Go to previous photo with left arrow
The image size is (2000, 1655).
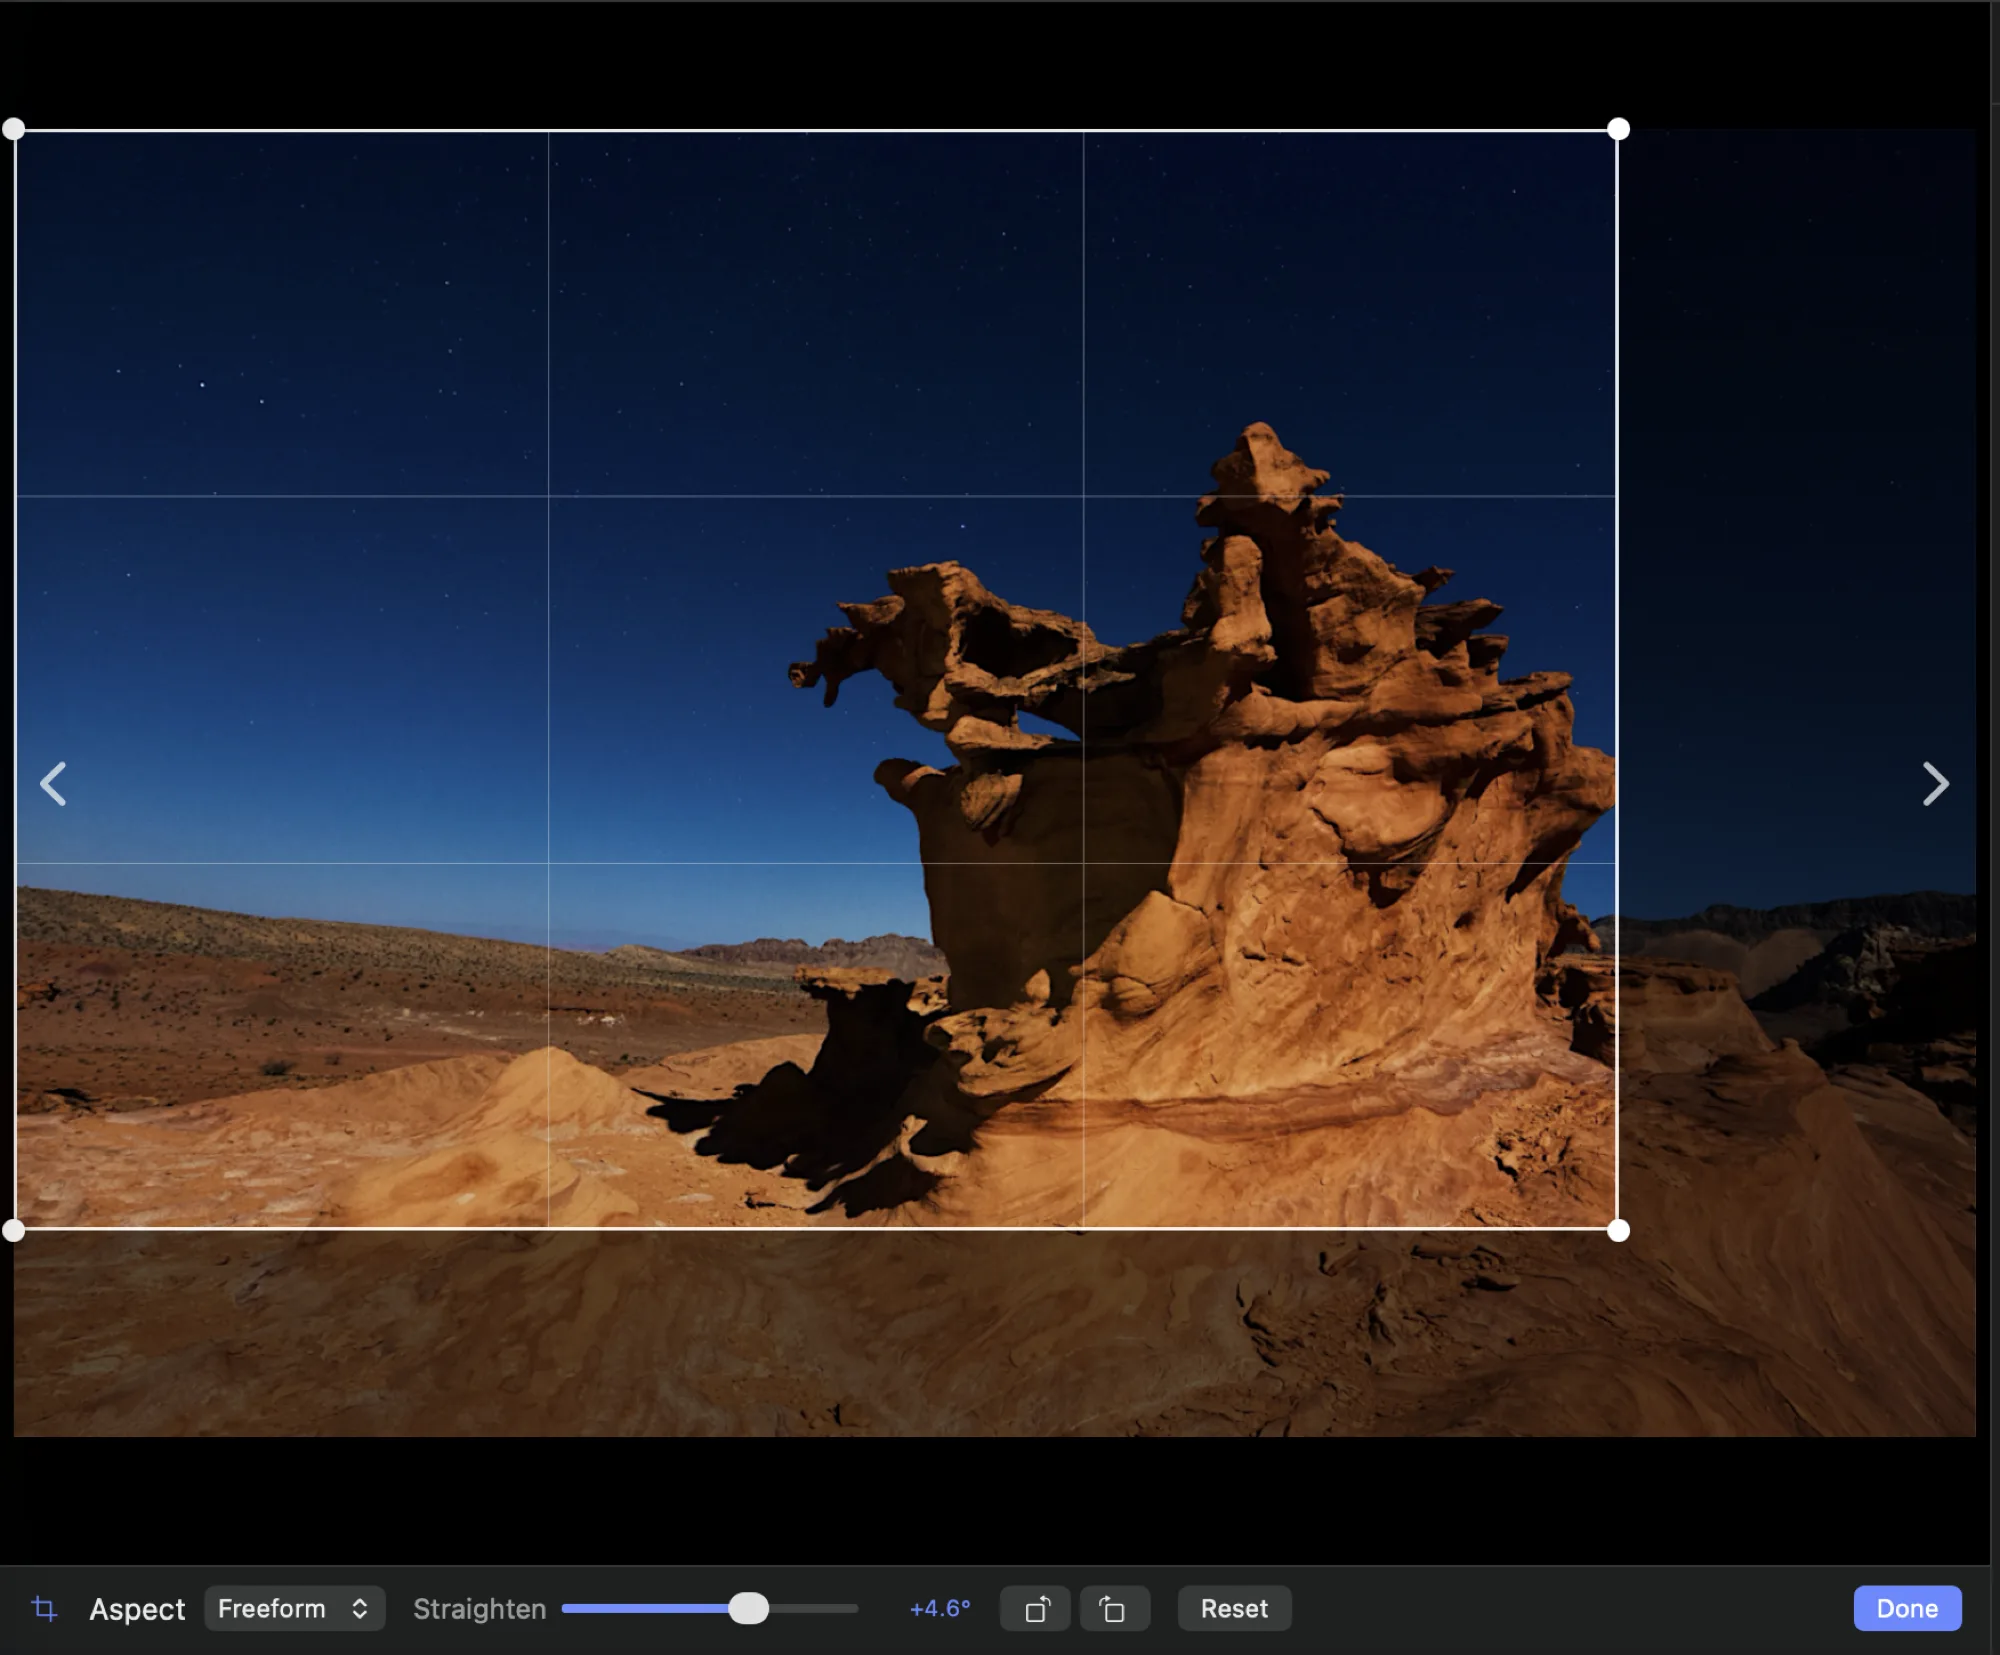click(x=53, y=784)
